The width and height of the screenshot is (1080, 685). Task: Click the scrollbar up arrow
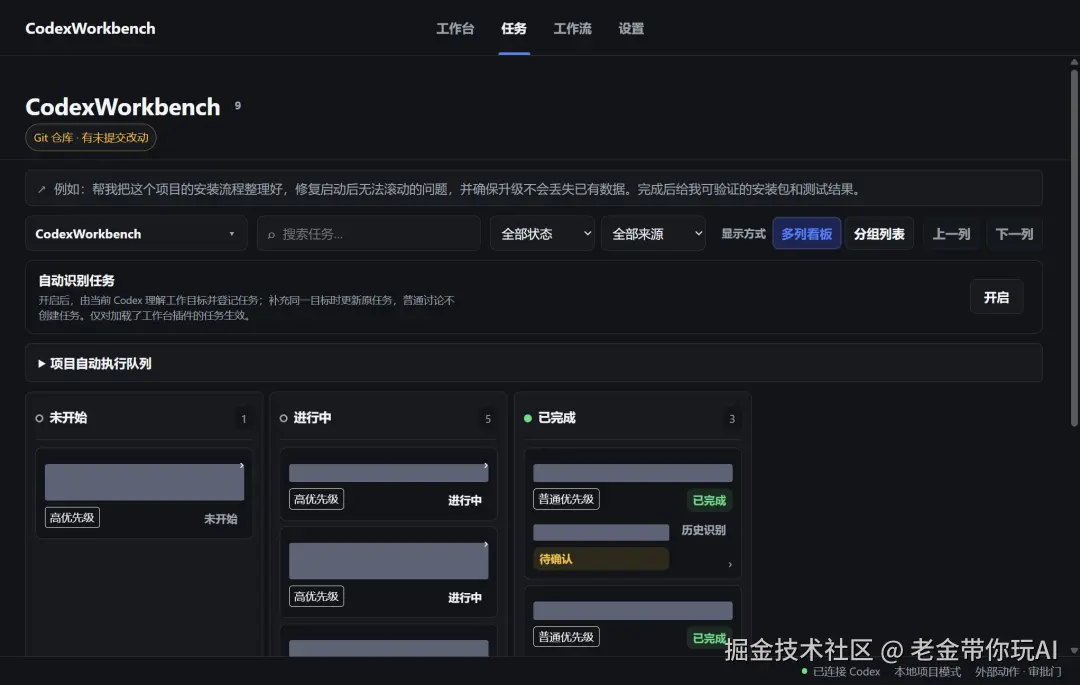click(x=1074, y=62)
